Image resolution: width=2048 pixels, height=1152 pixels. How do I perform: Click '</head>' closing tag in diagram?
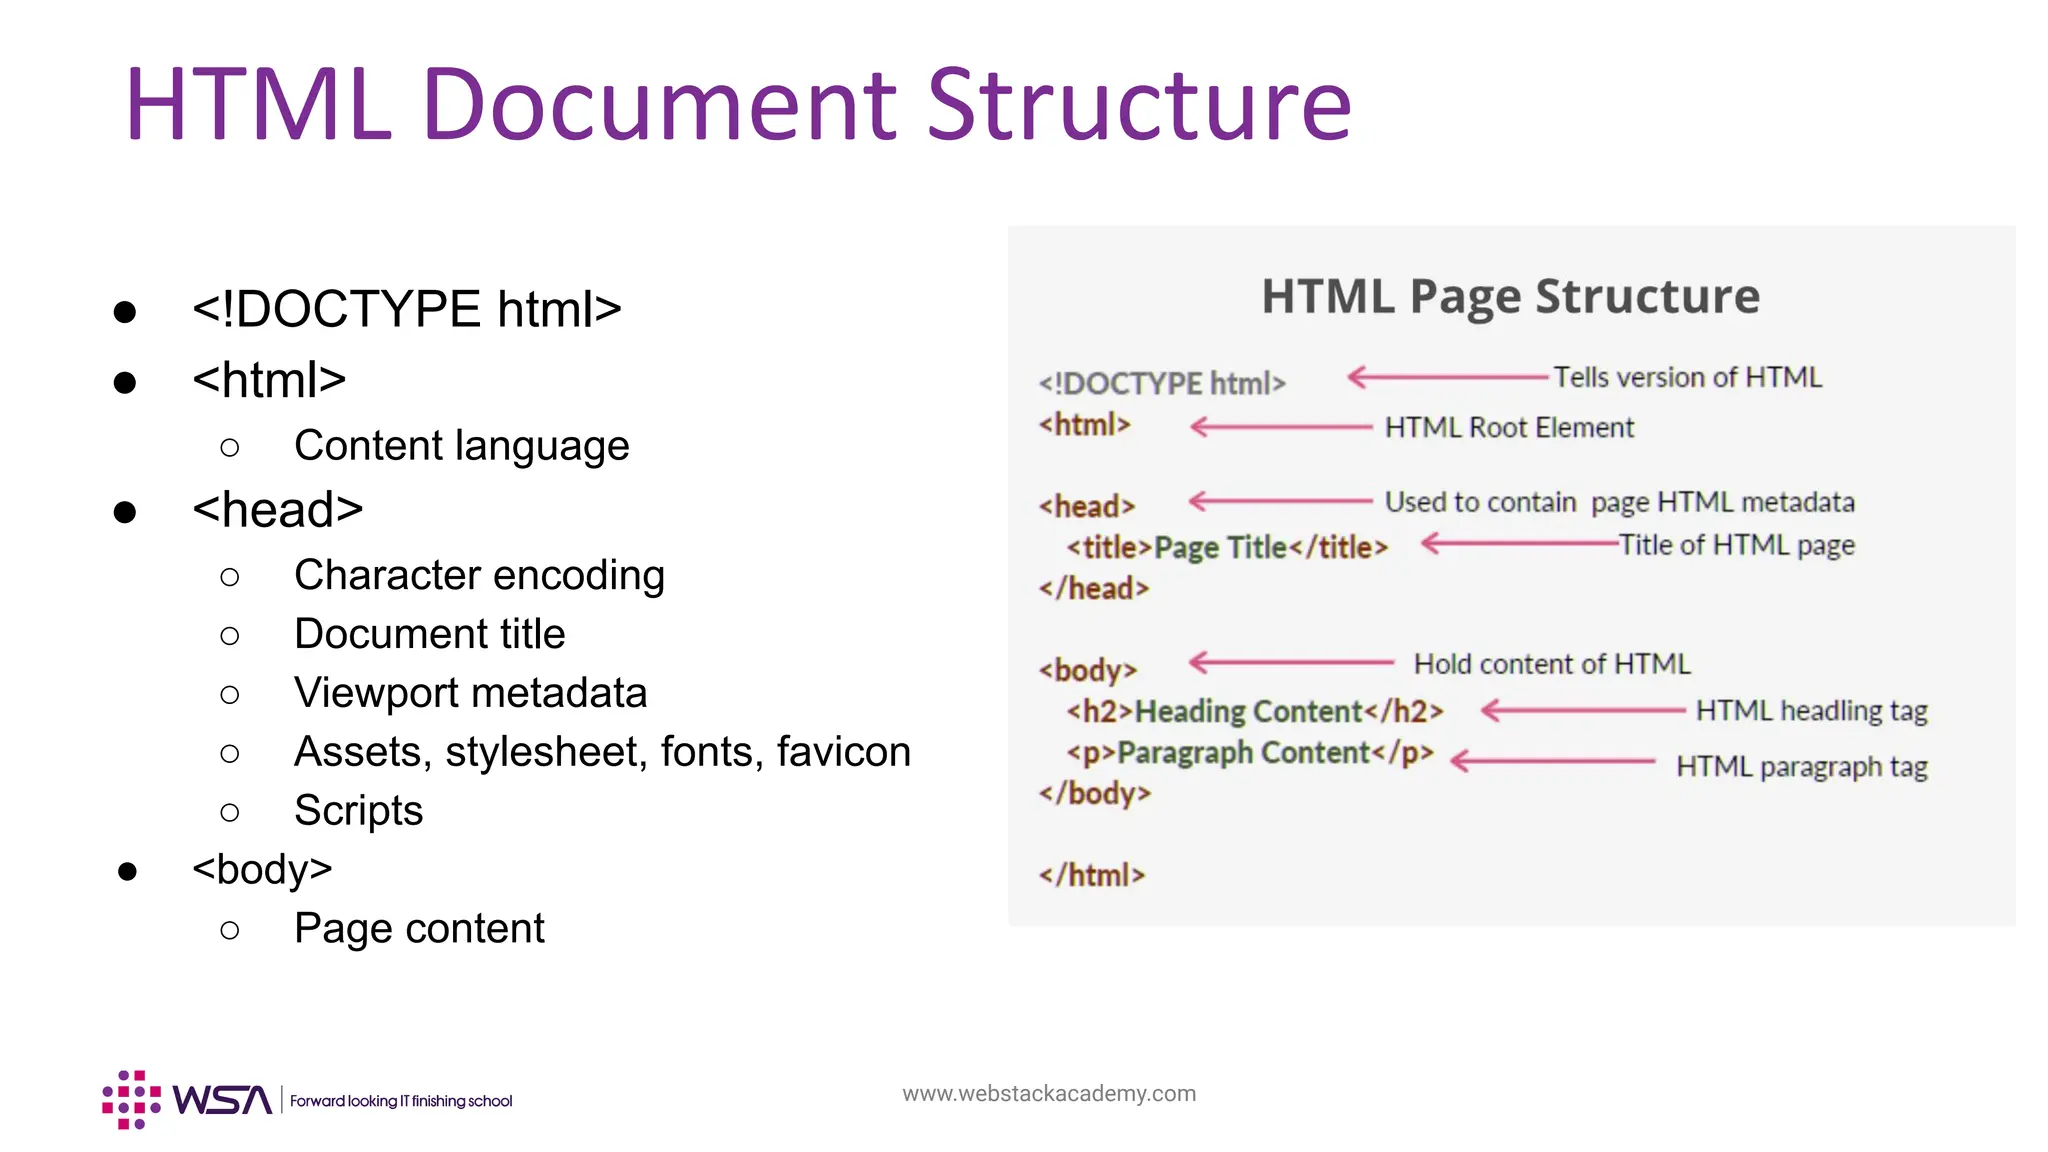[1094, 588]
